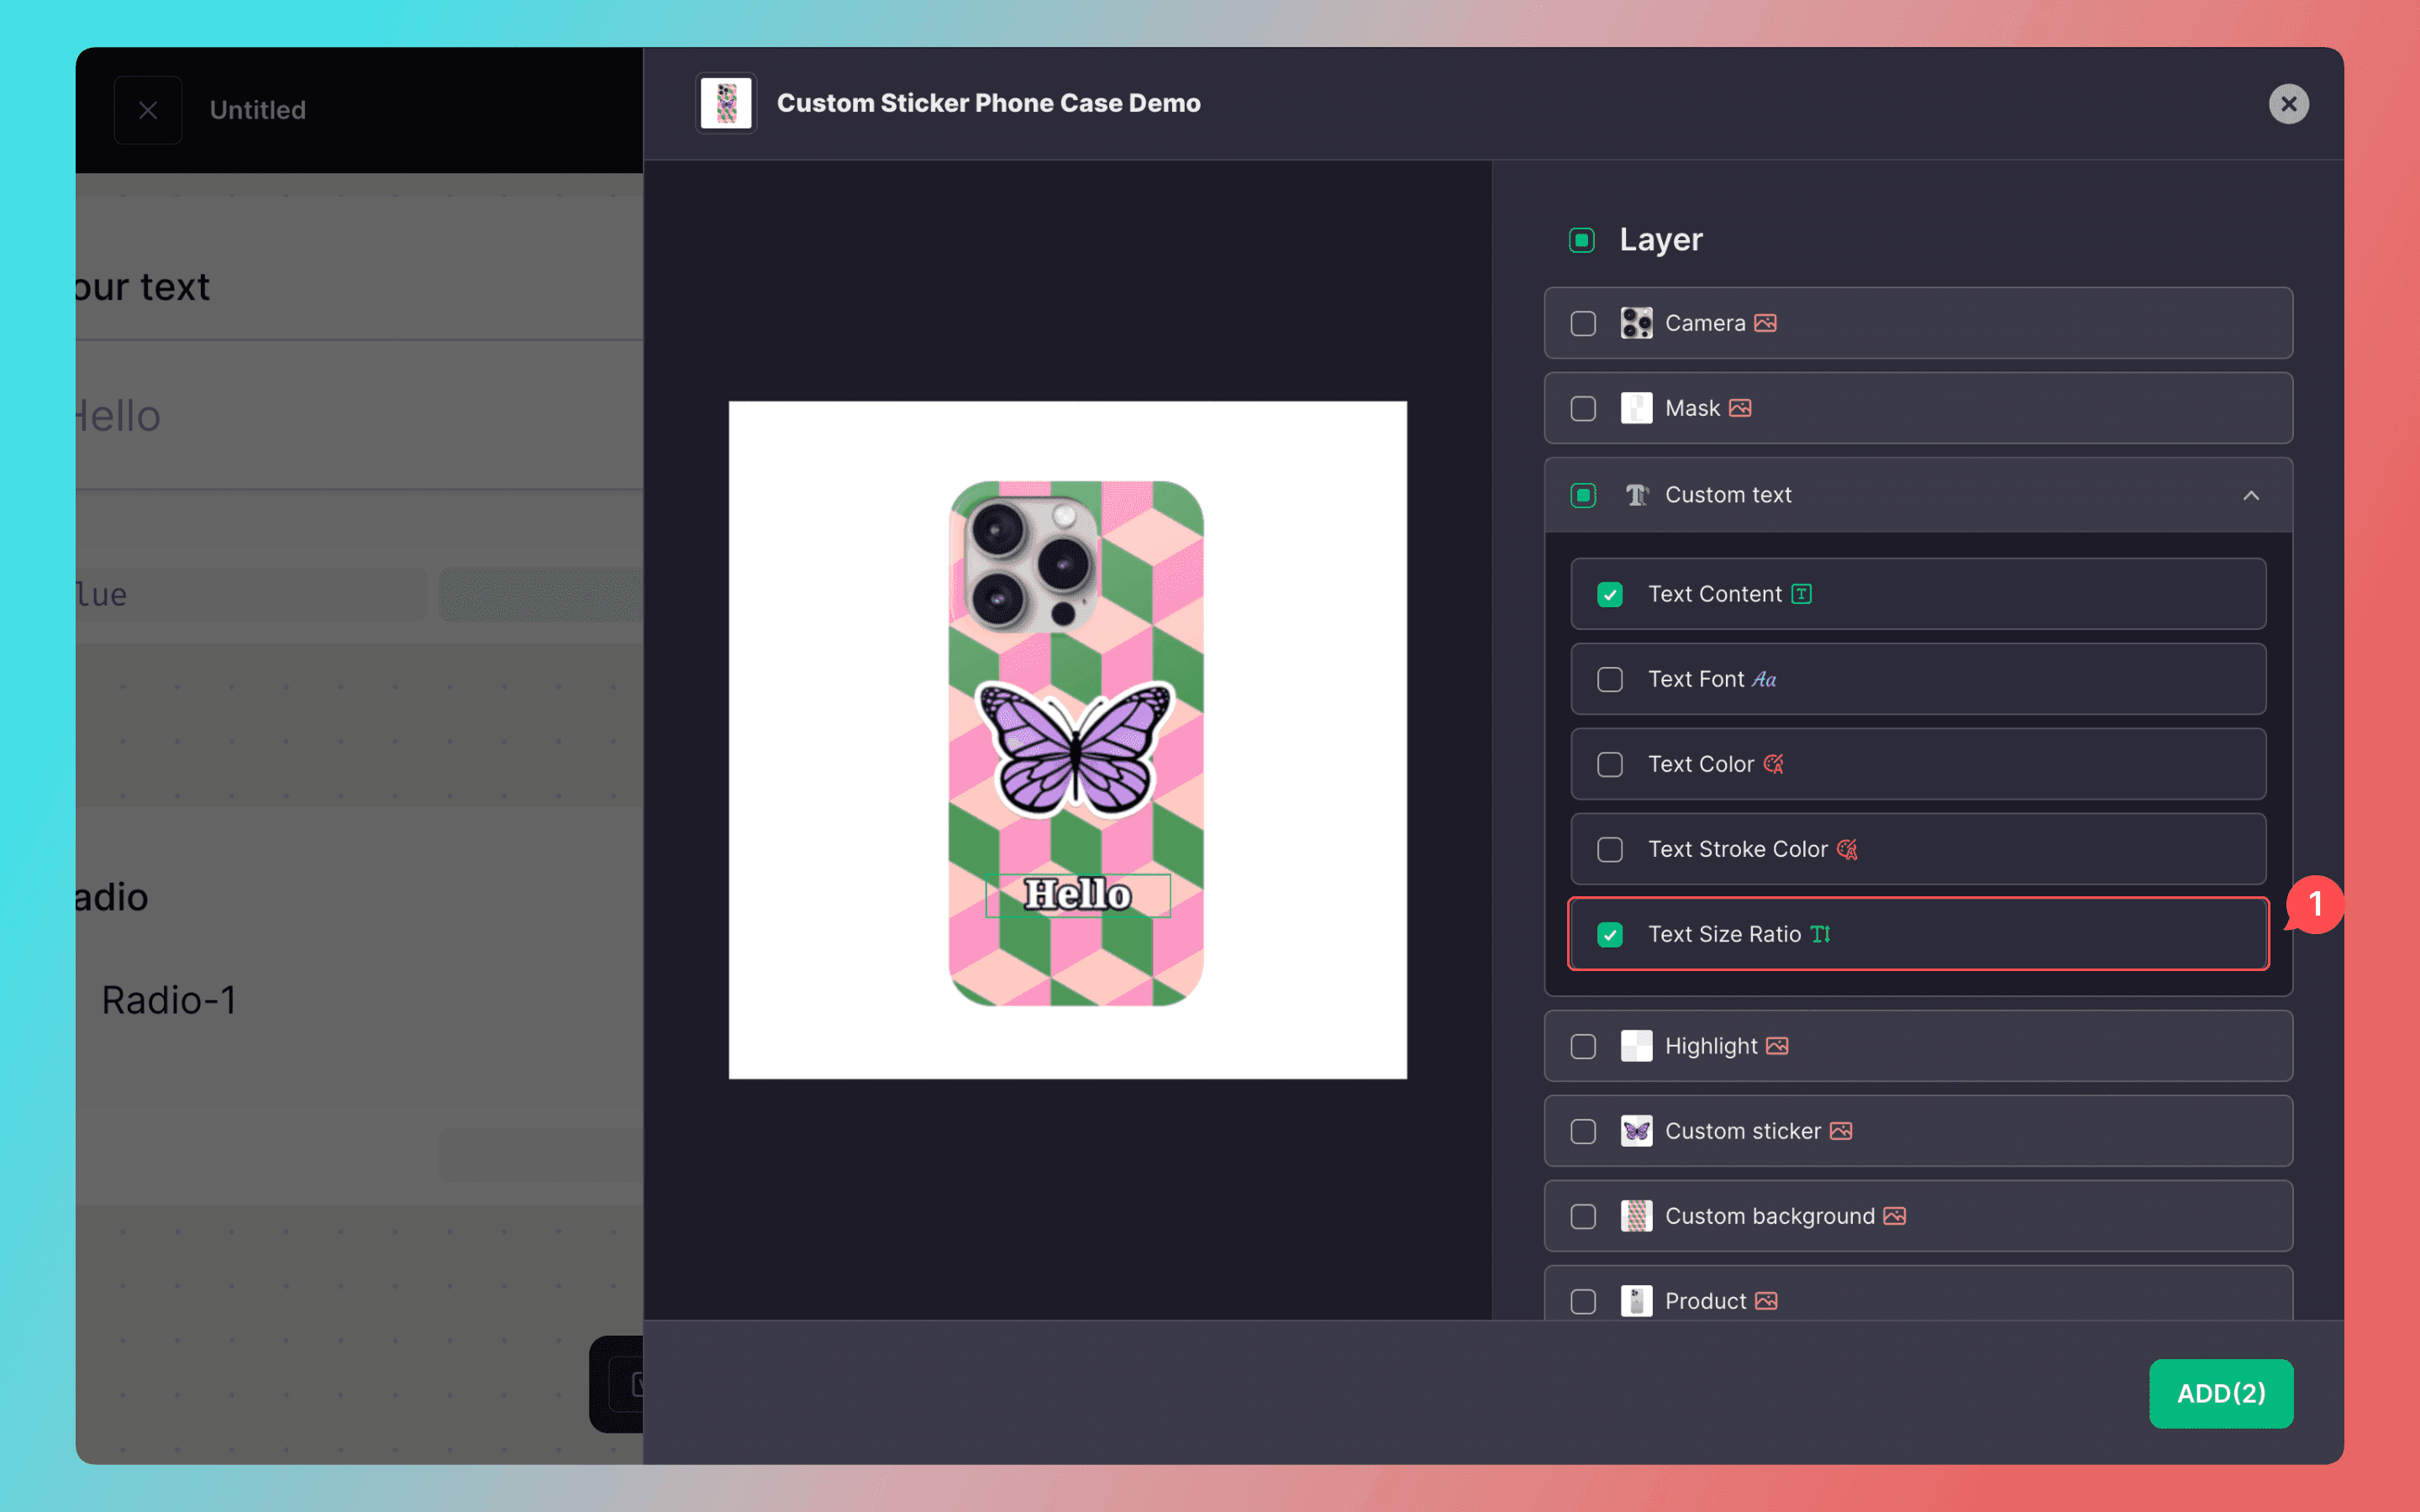Click the butterfly Custom sticker icon
The width and height of the screenshot is (2420, 1512).
coord(1636,1131)
